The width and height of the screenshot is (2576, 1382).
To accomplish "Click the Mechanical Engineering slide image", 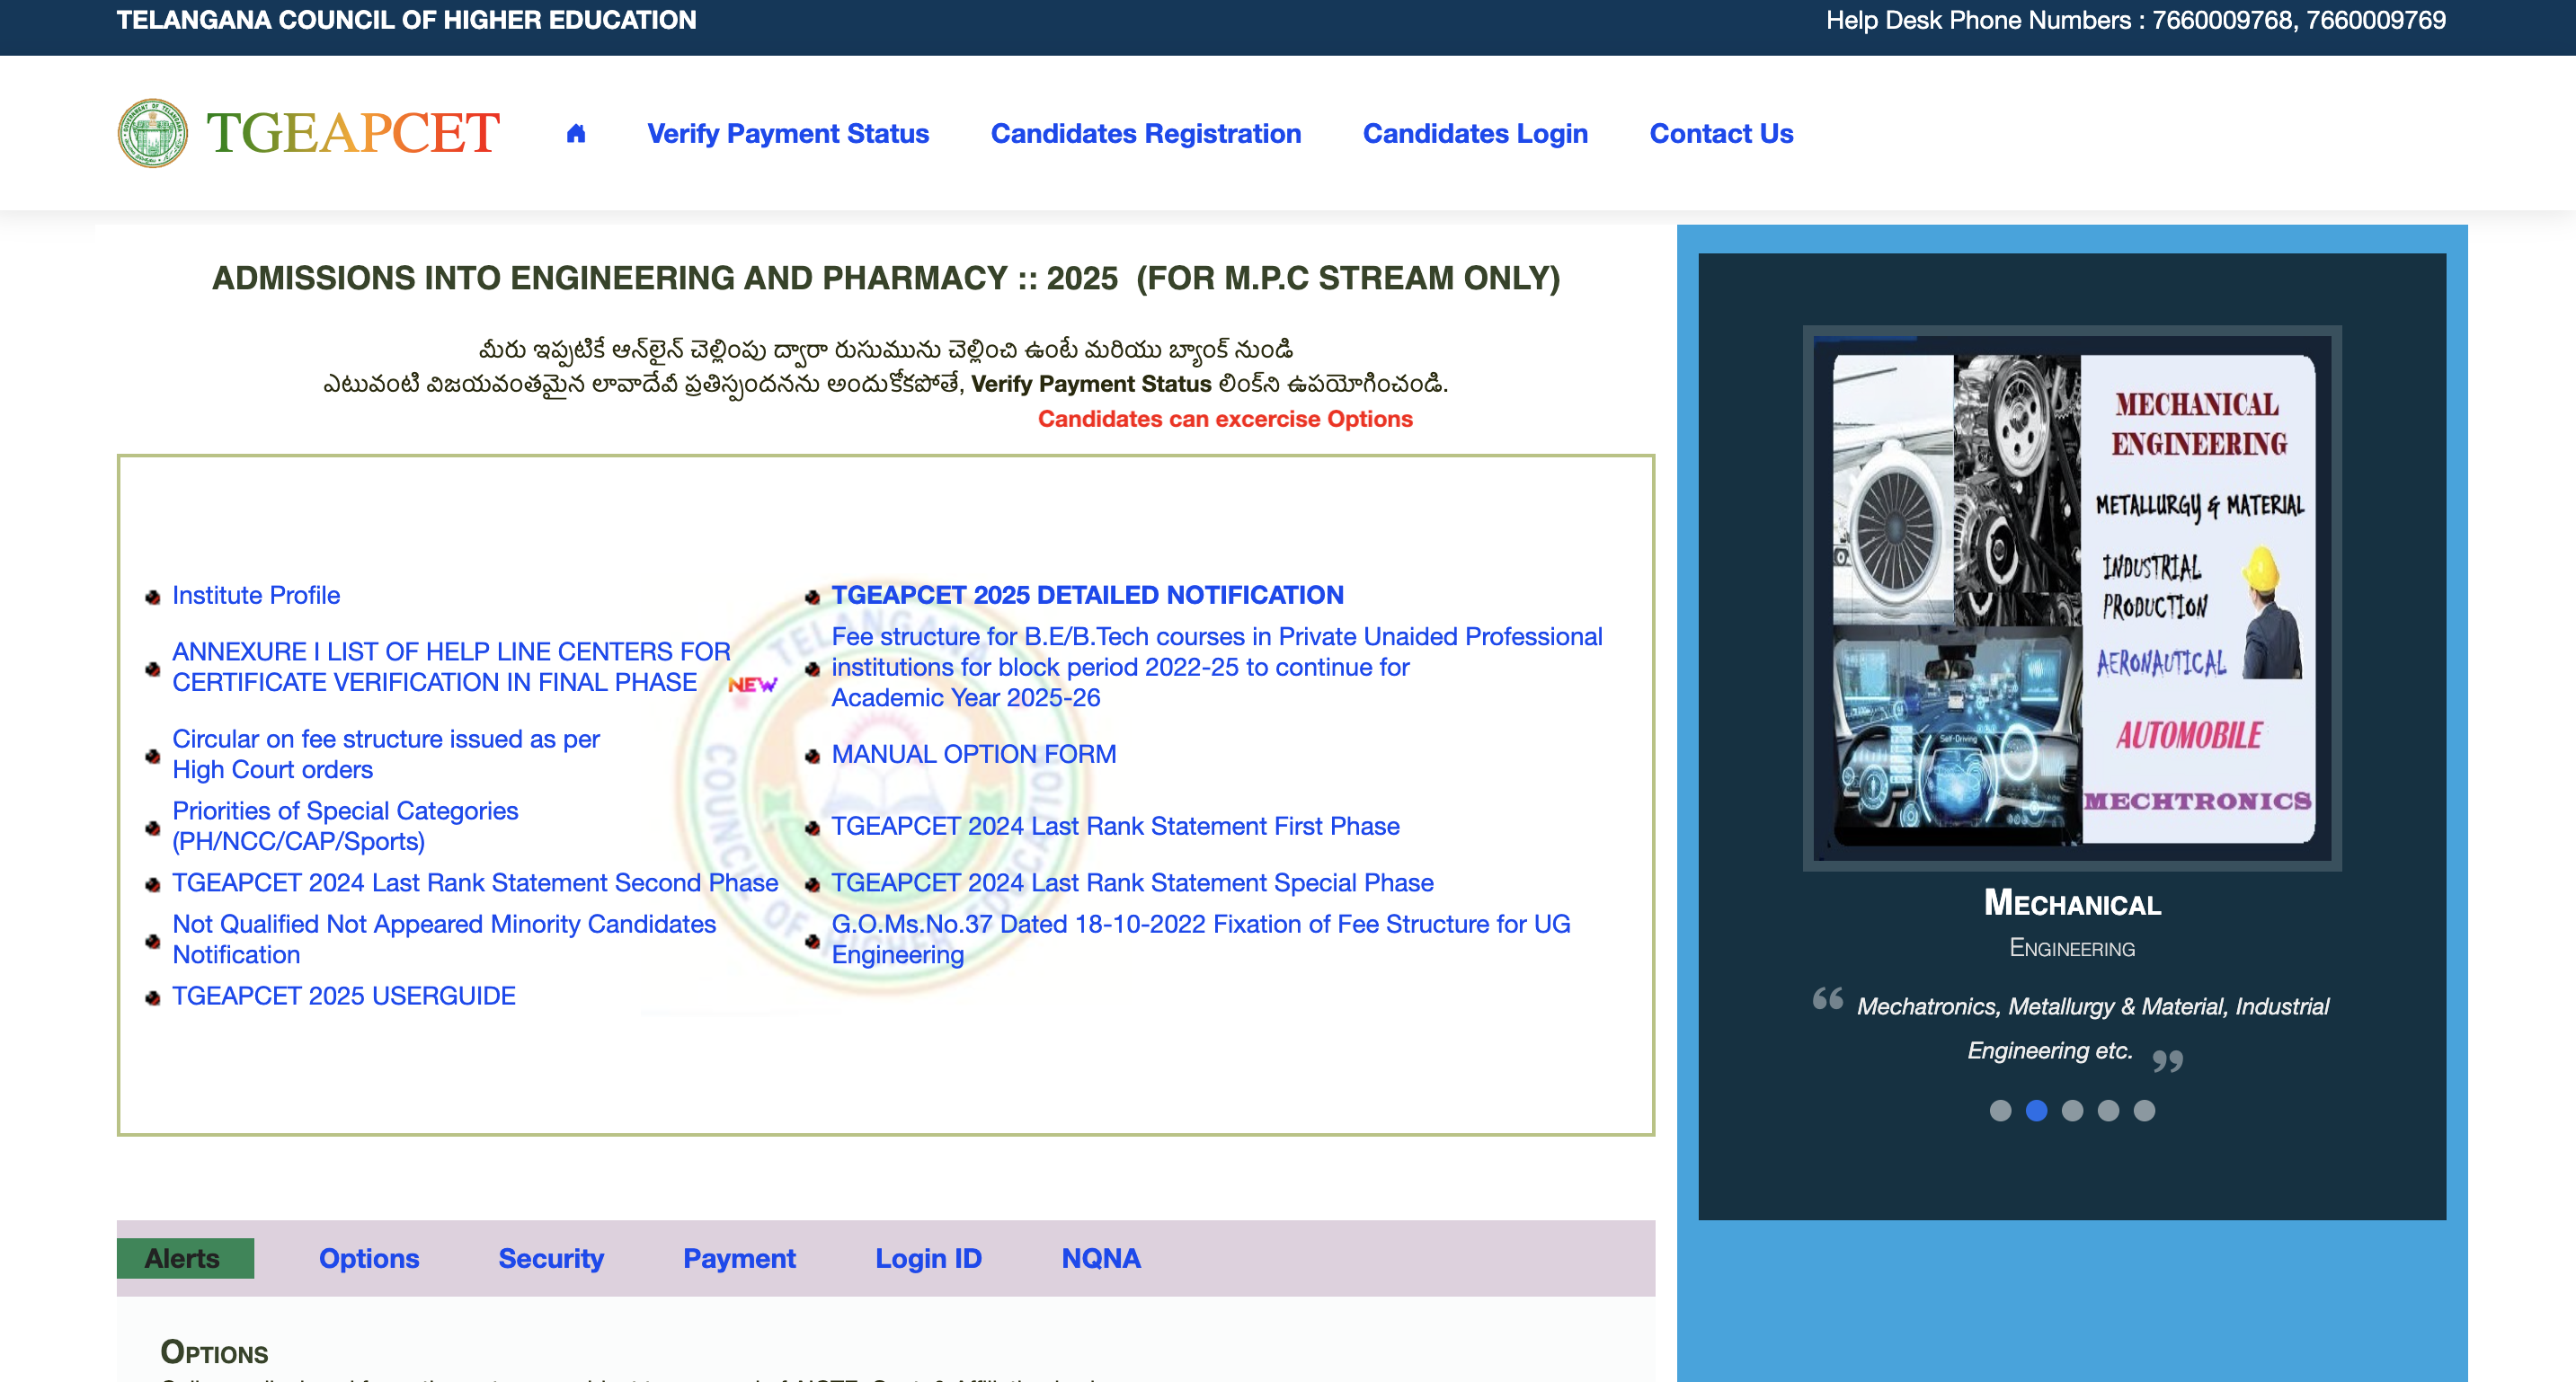I will [x=2072, y=598].
